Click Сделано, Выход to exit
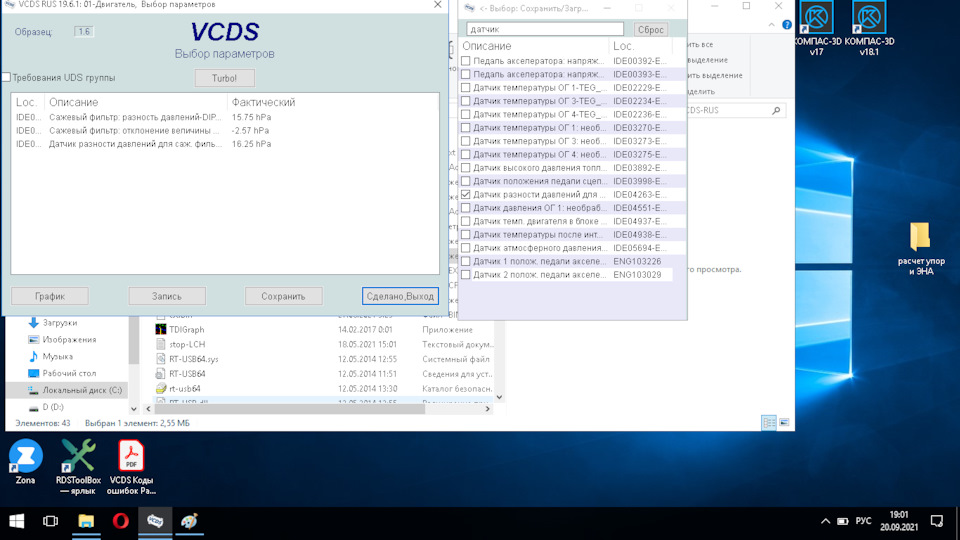Image resolution: width=960 pixels, height=540 pixels. pos(400,296)
